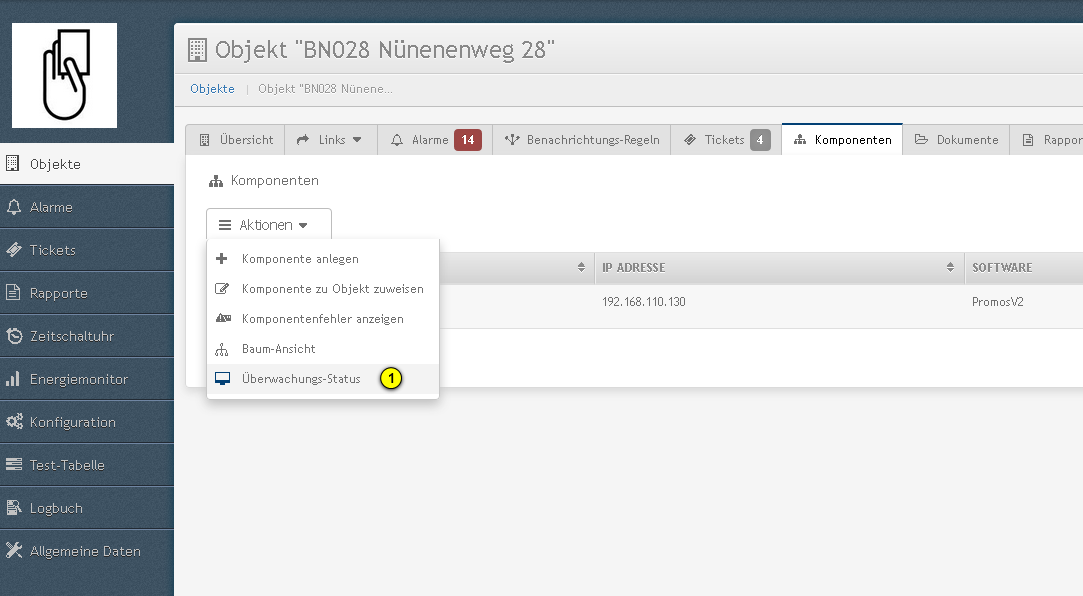Click the tree icon beside Baum-Ansicht
The width and height of the screenshot is (1083, 596).
click(x=222, y=349)
